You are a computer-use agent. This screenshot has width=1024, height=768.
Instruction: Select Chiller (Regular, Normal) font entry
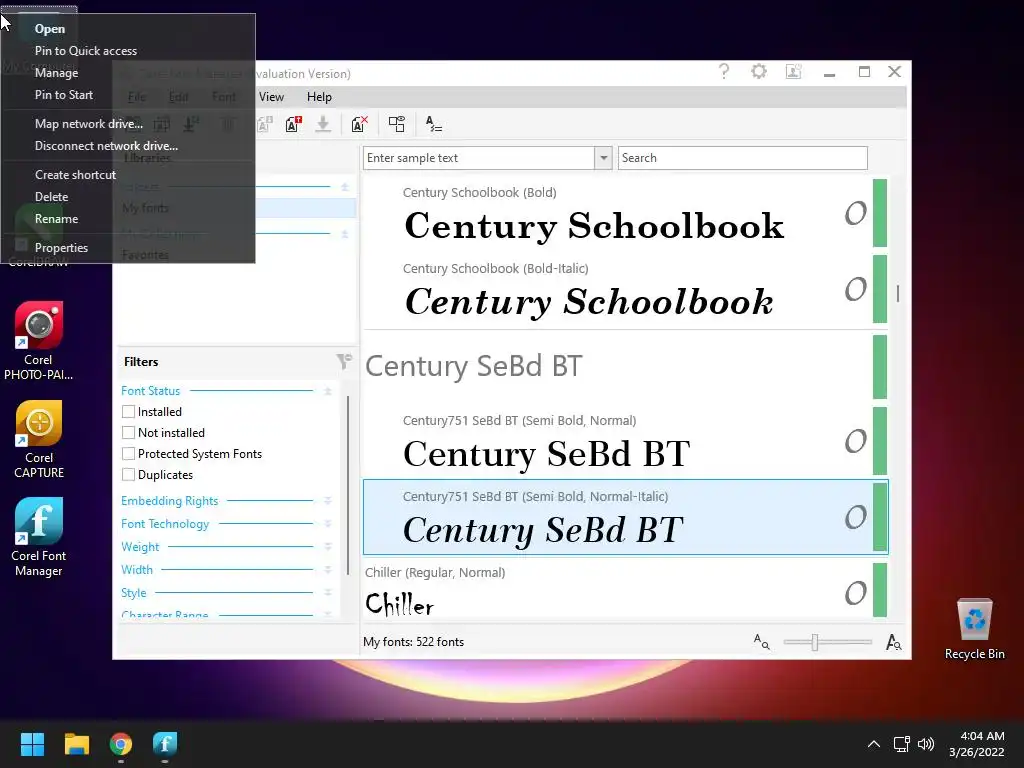point(625,590)
